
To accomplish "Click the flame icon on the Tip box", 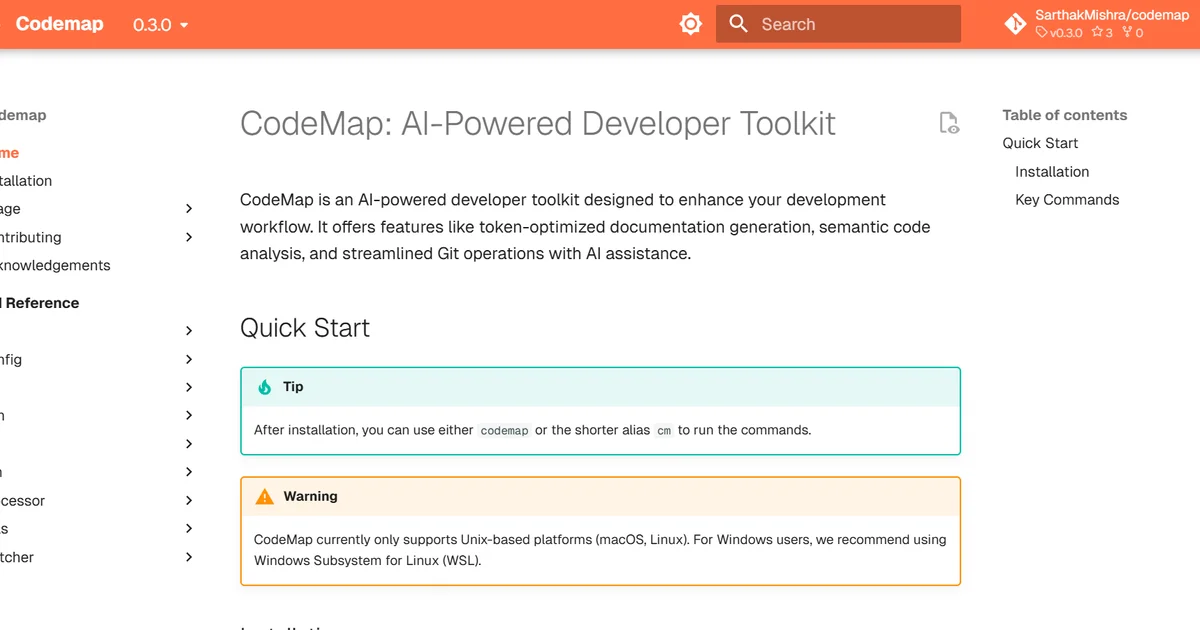I will [265, 387].
